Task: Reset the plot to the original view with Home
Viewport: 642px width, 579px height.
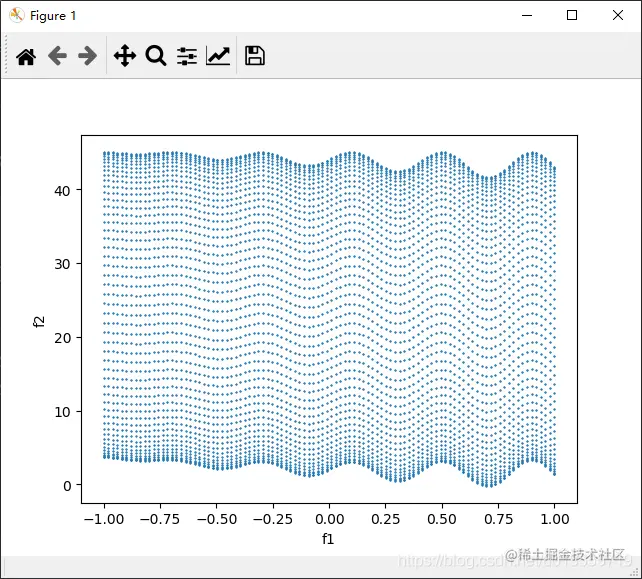Action: point(26,56)
